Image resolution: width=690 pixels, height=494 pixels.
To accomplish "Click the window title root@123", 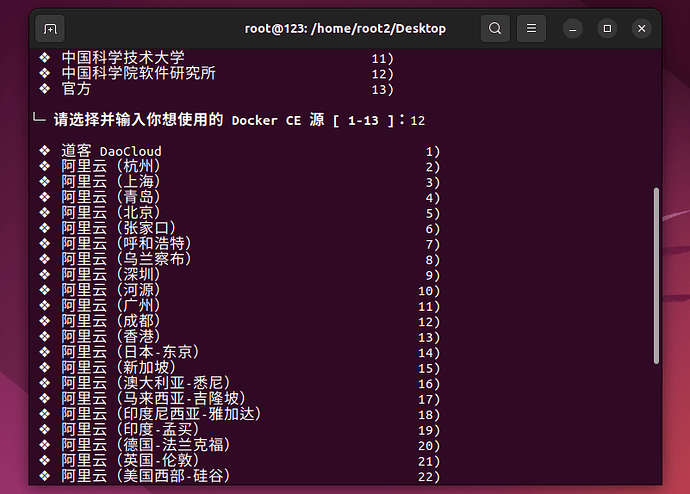I will (x=345, y=29).
